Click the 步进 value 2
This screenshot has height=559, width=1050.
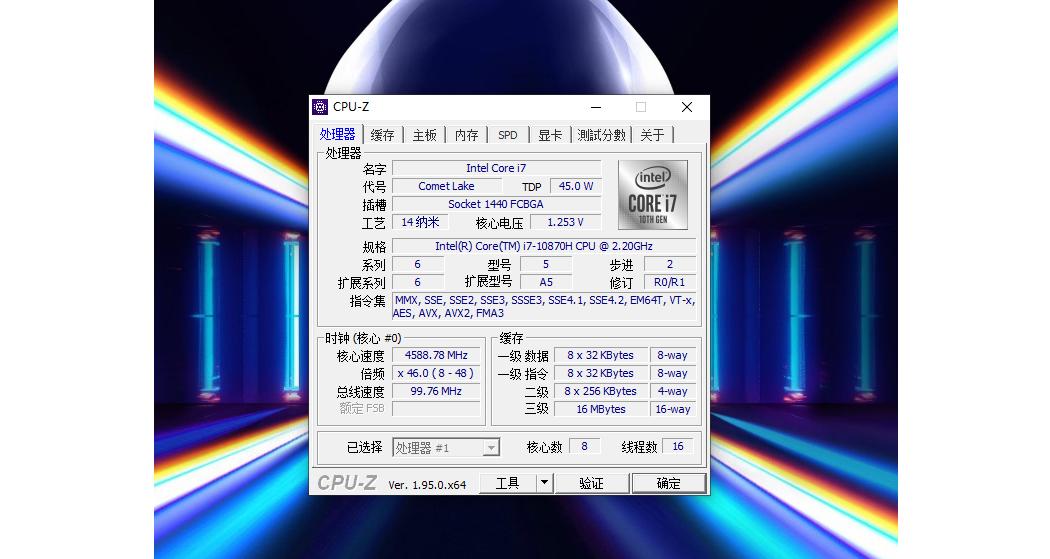[670, 264]
